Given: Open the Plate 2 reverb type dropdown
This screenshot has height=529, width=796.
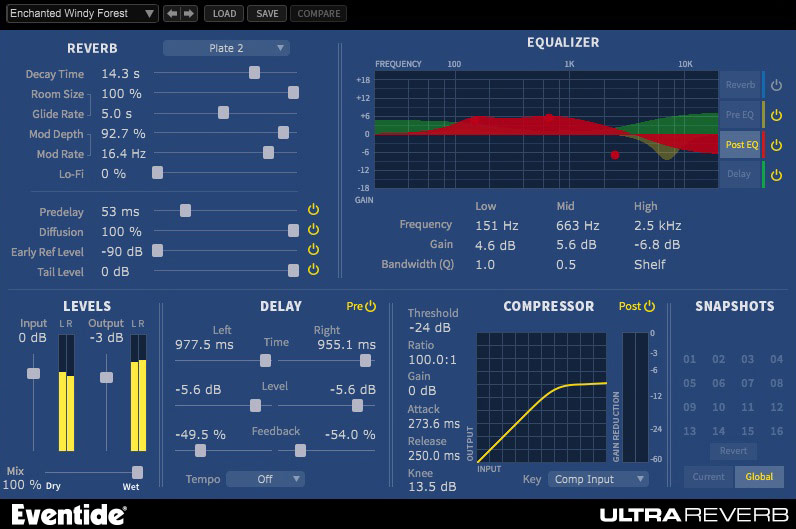Looking at the screenshot, I should 226,48.
